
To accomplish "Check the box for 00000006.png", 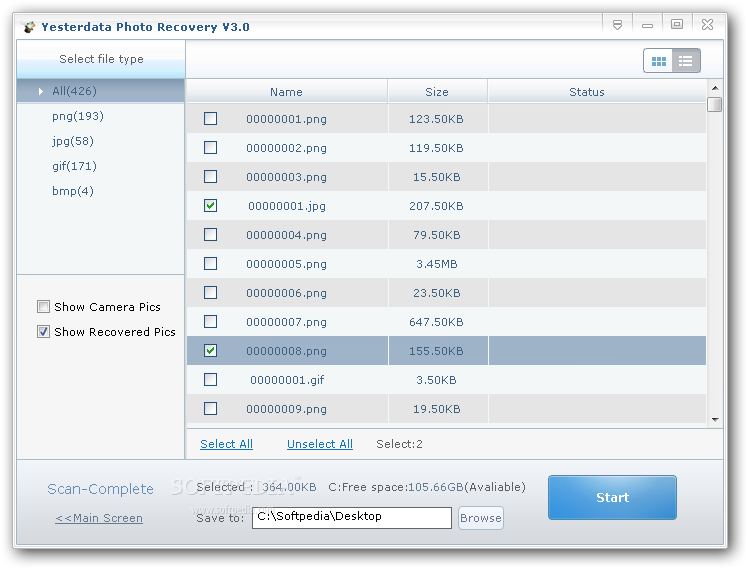I will coord(210,292).
